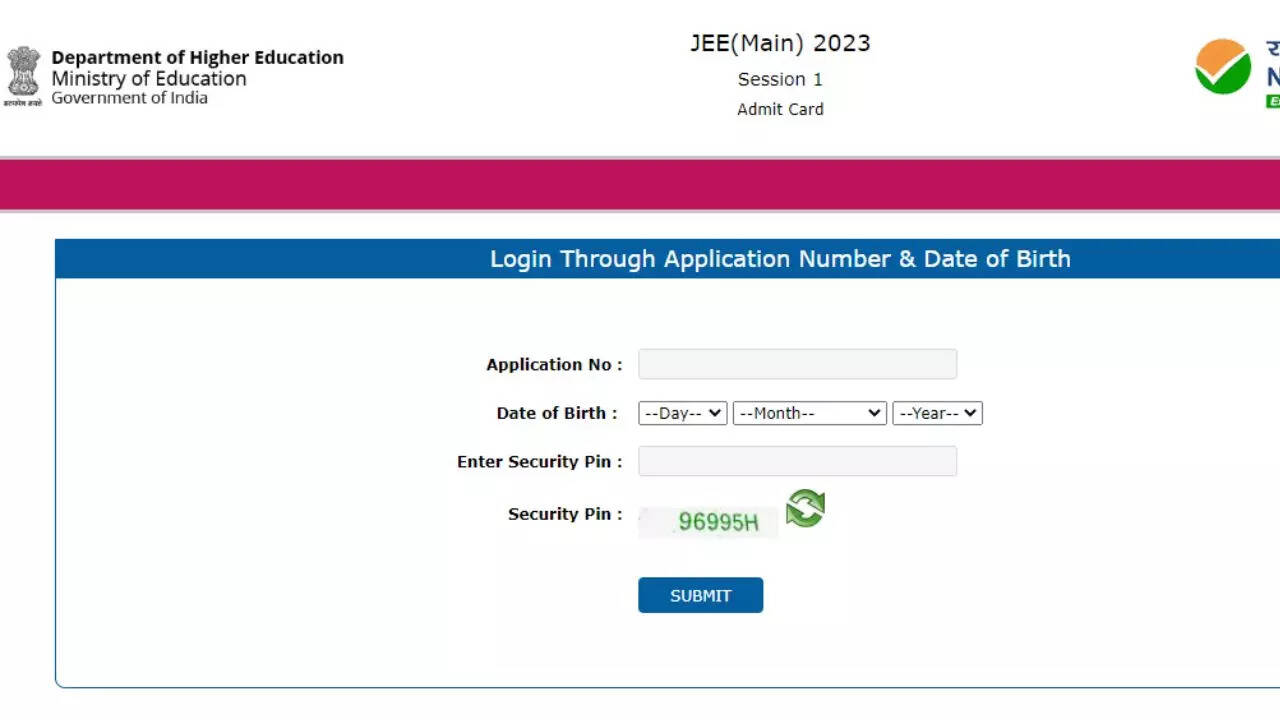This screenshot has height=720, width=1280.
Task: Click the Government of India text
Action: pyautogui.click(x=130, y=98)
